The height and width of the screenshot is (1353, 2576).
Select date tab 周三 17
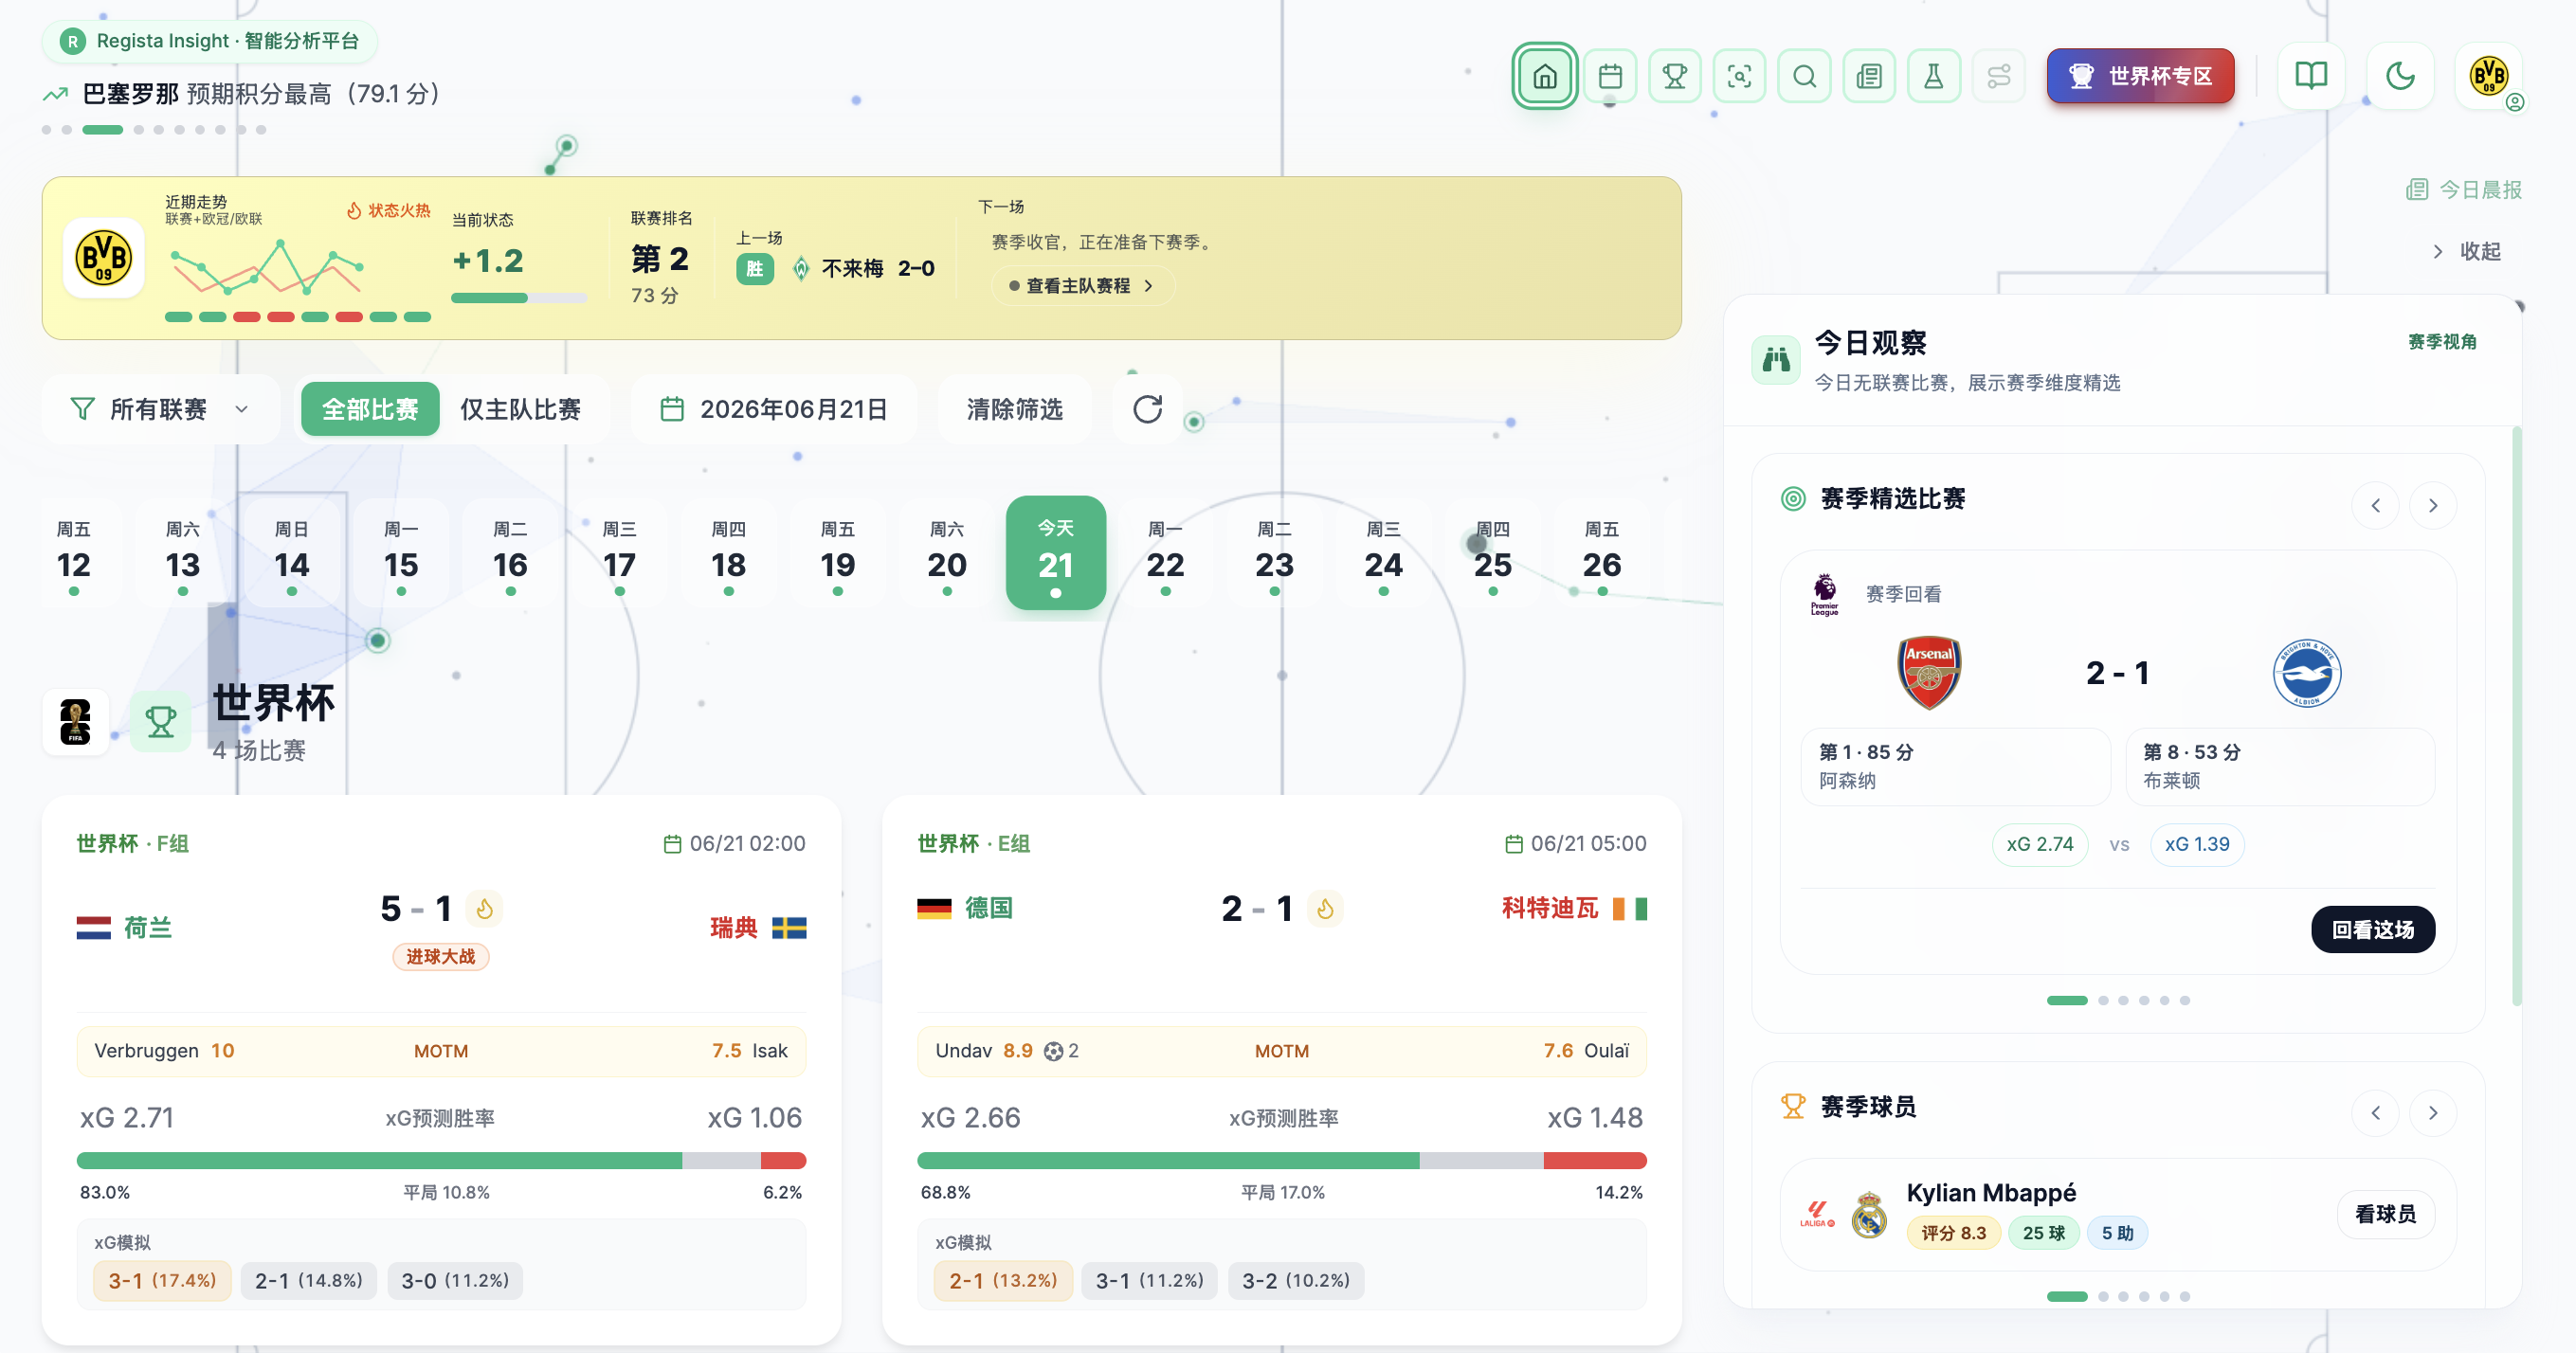click(619, 554)
